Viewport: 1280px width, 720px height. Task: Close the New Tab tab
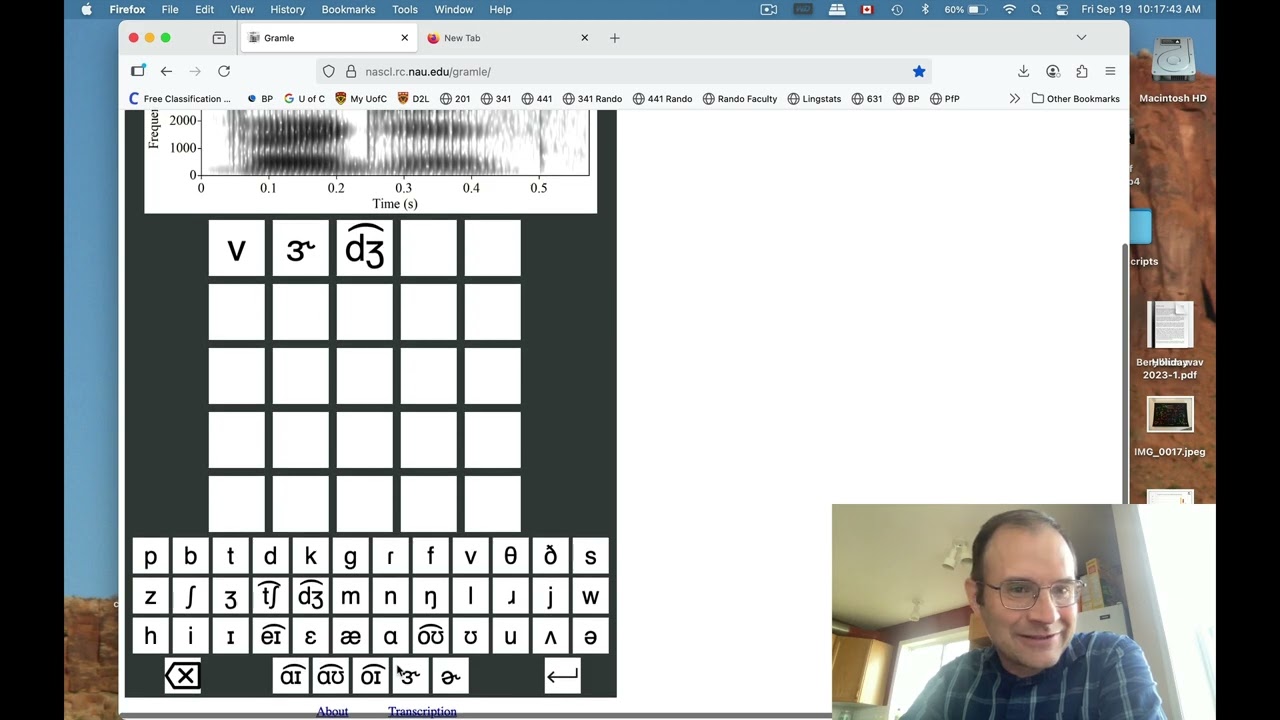pos(584,38)
